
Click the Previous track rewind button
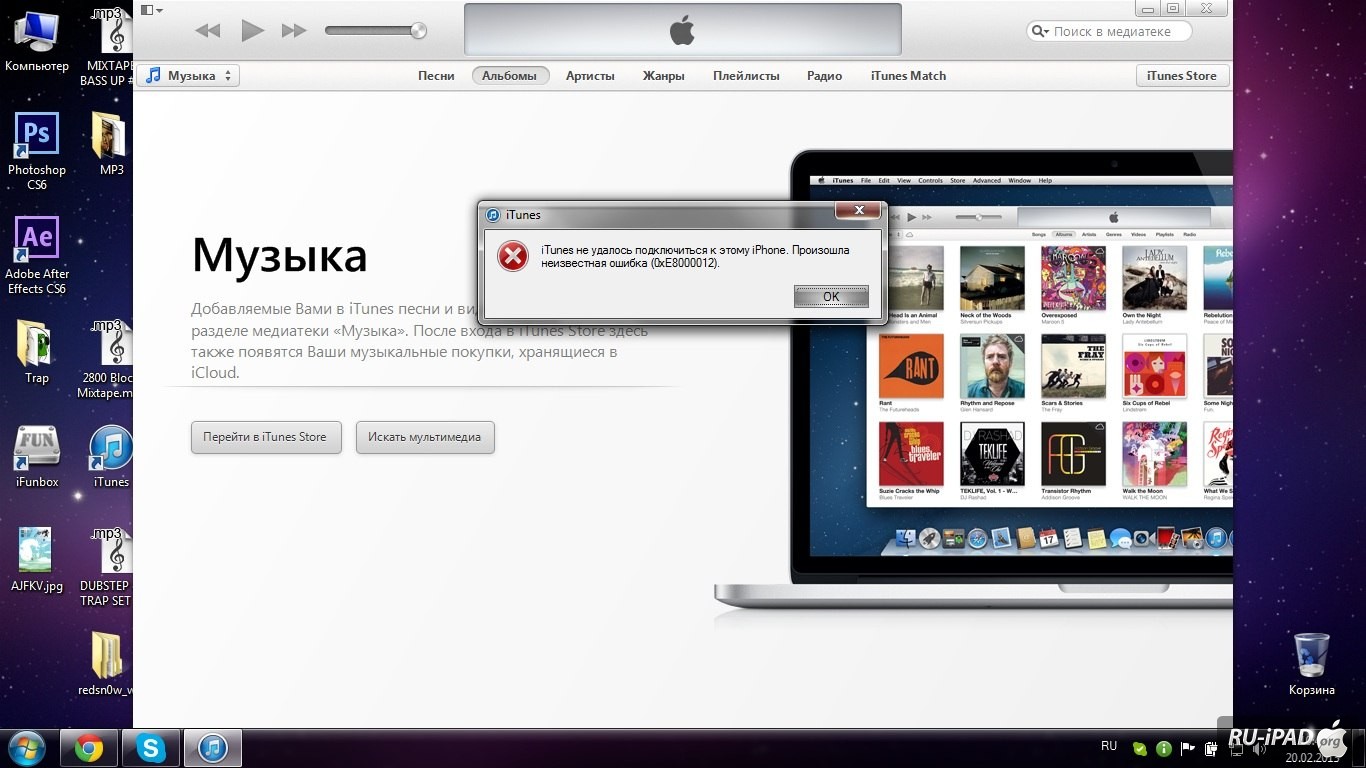click(x=207, y=31)
